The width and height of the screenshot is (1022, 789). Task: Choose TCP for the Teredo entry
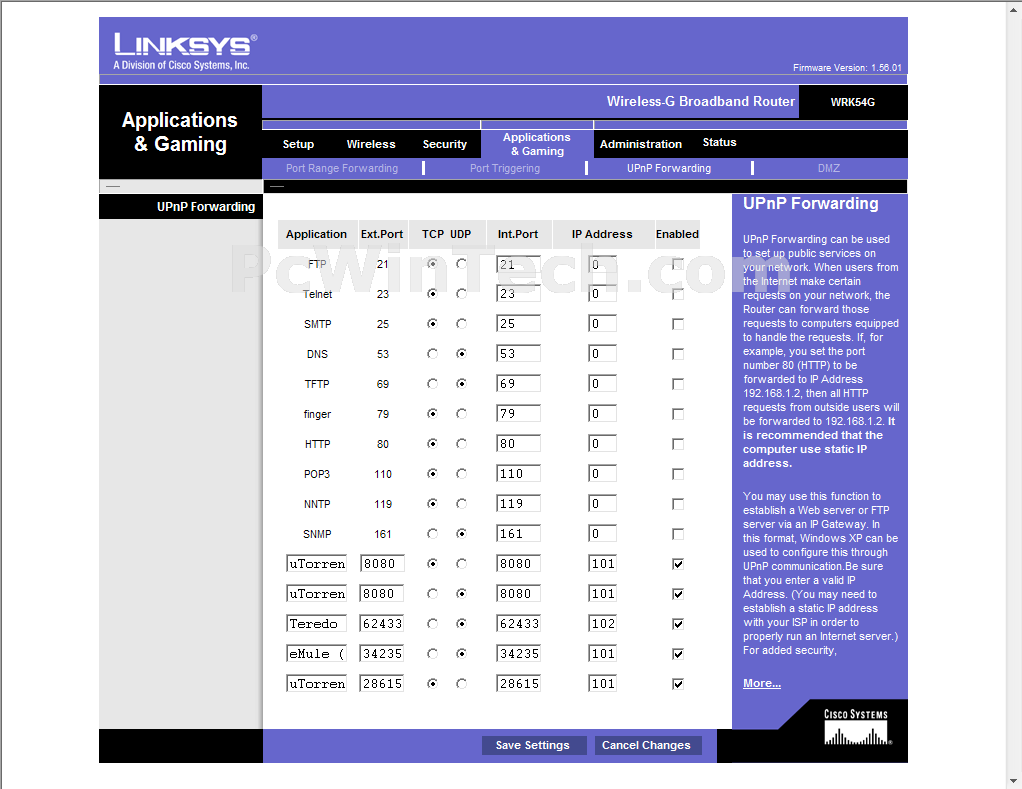coord(432,624)
